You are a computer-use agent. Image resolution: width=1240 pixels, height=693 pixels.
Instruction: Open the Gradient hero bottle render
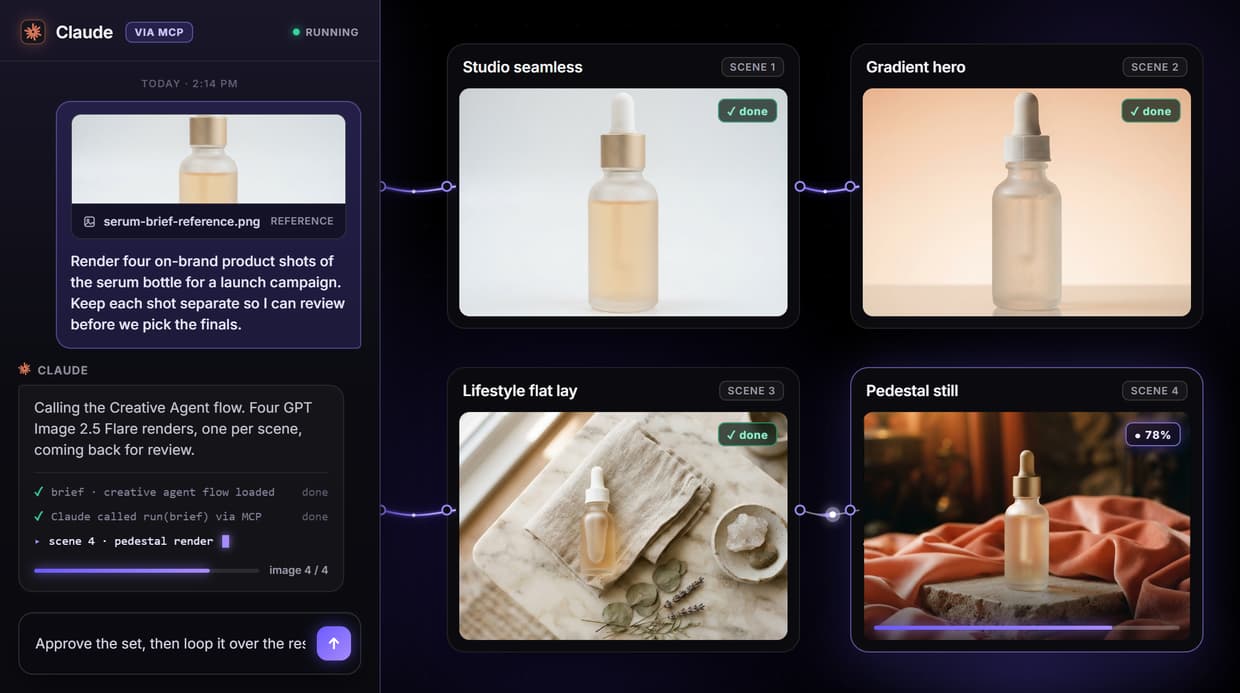click(1027, 202)
